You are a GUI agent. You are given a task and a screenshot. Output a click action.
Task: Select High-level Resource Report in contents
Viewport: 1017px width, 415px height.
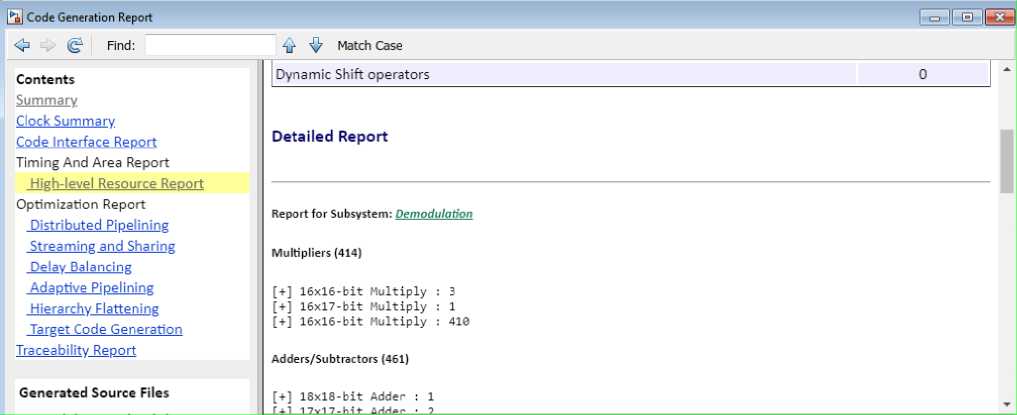pyautogui.click(x=116, y=183)
